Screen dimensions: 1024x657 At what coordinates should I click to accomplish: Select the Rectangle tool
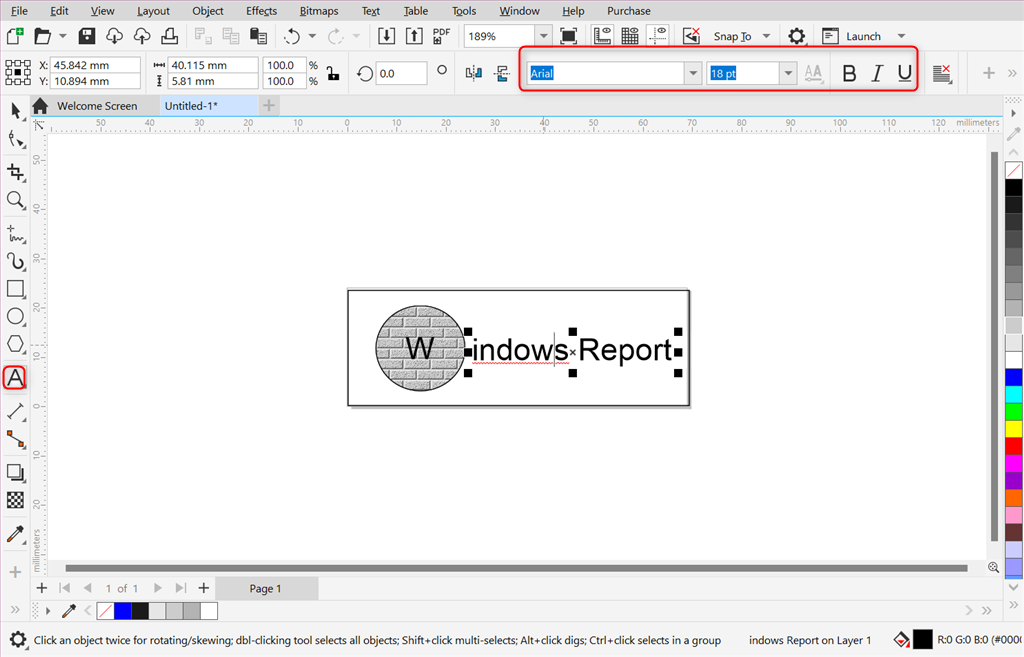[x=15, y=289]
